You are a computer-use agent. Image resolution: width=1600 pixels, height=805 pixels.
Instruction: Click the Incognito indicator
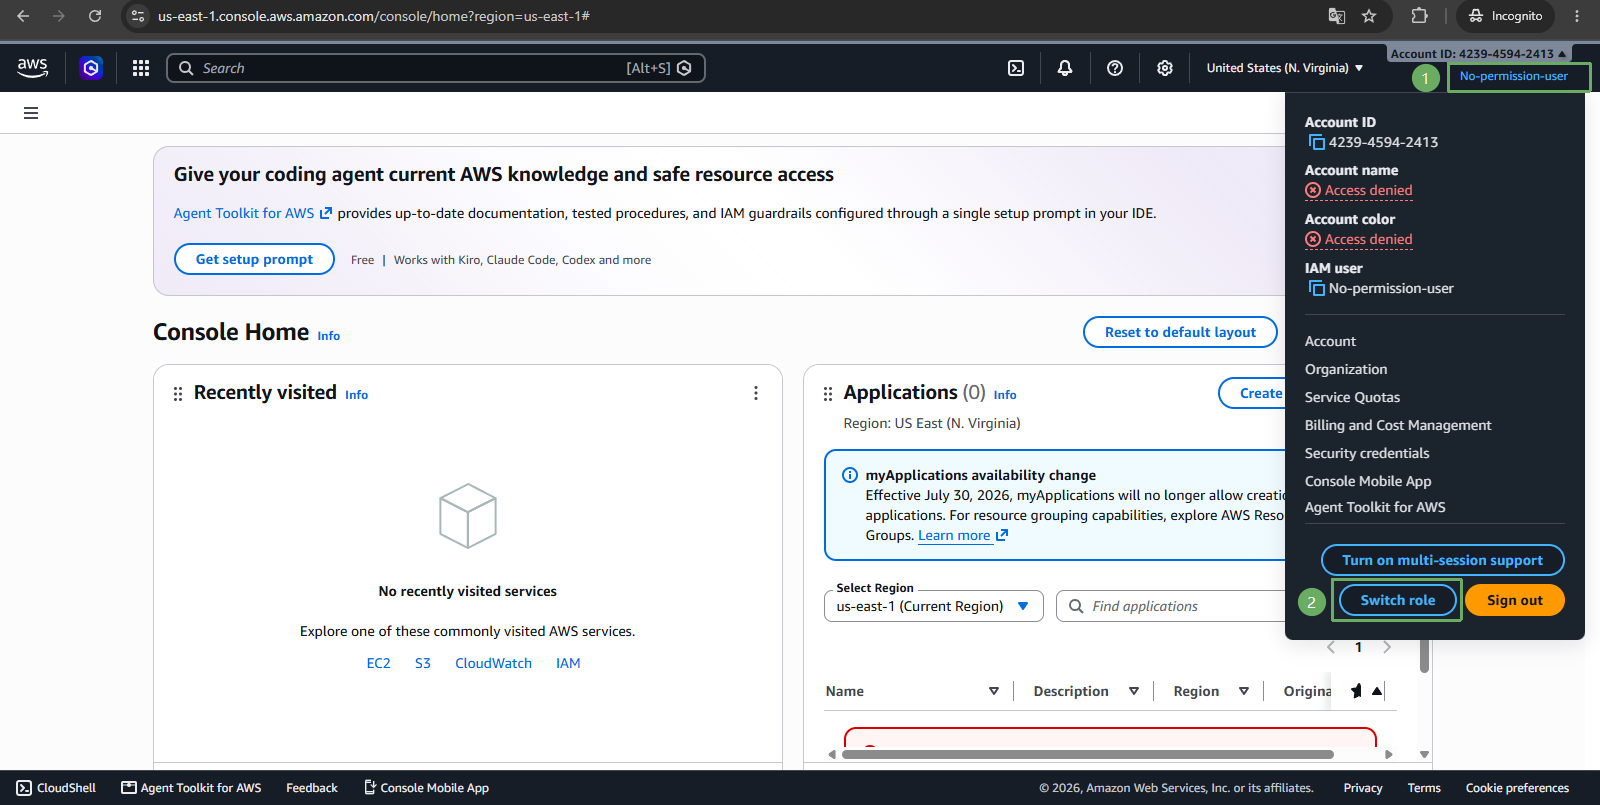pyautogui.click(x=1505, y=16)
